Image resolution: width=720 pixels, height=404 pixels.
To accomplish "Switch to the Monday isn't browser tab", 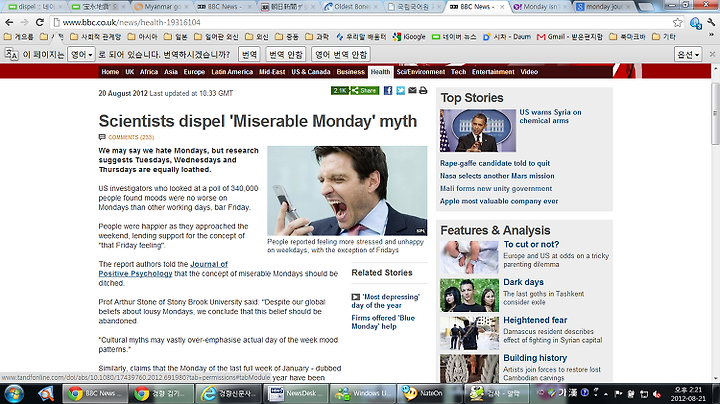I will coord(541,7).
